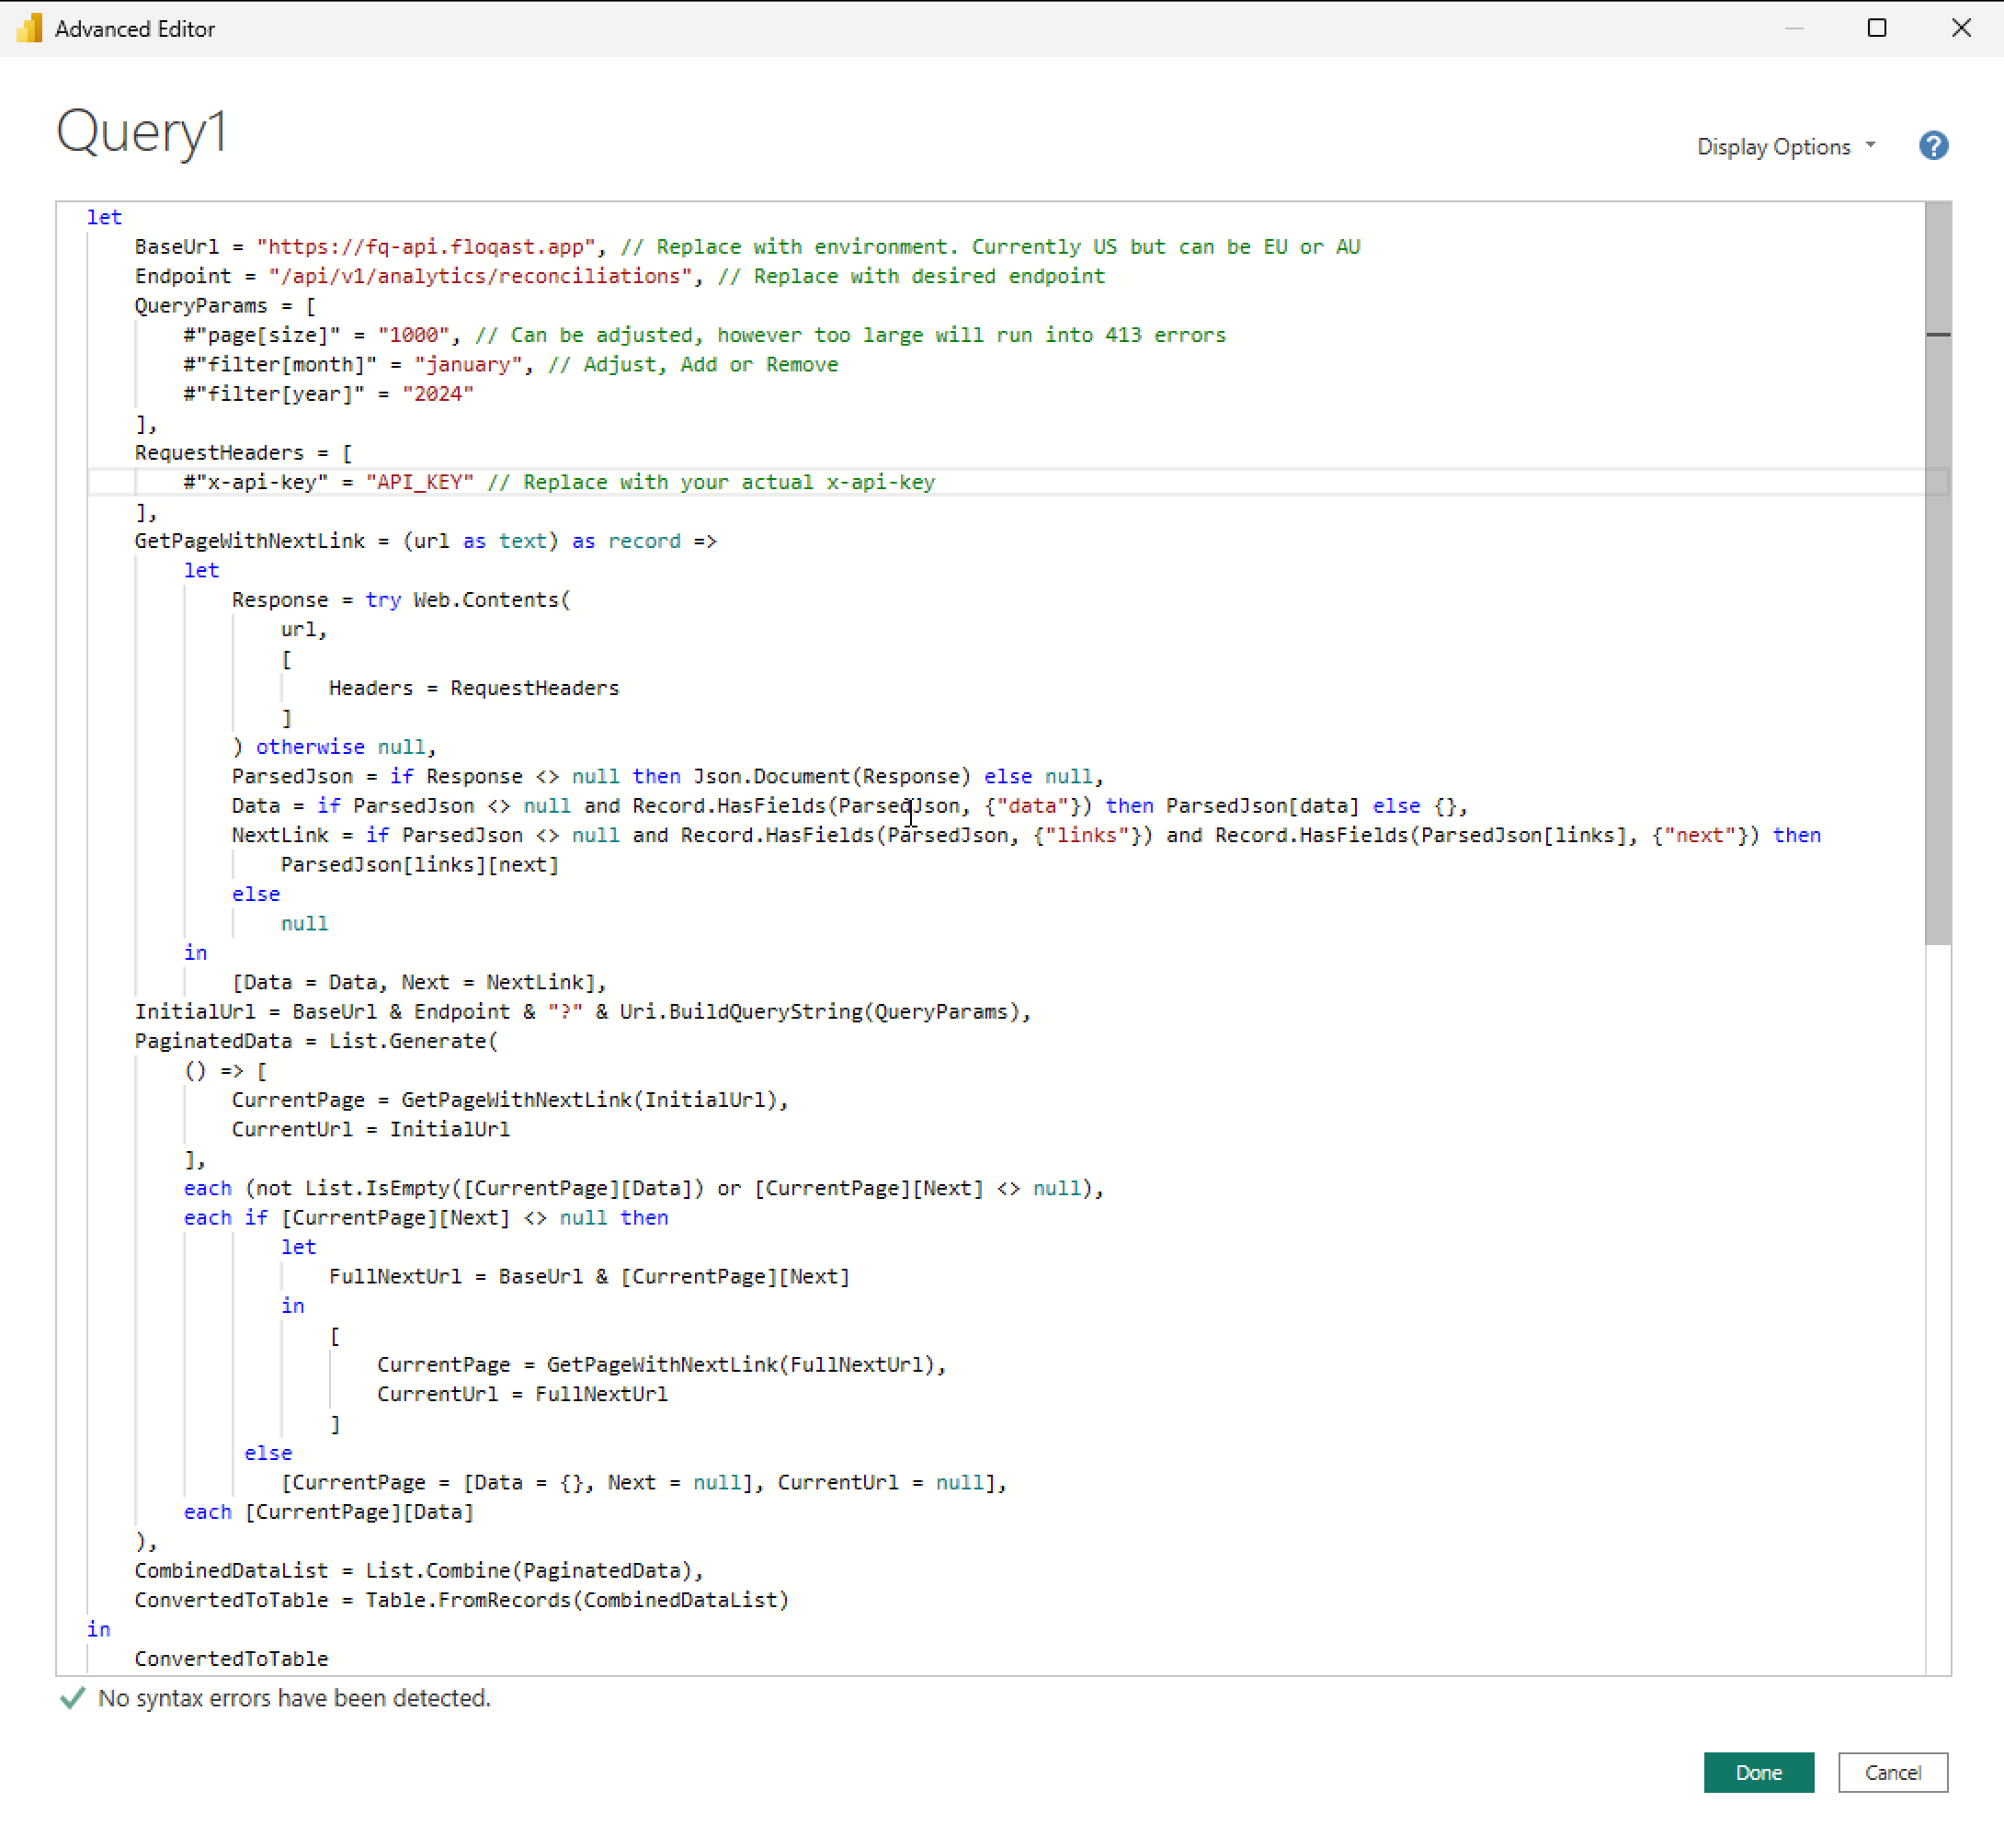
Task: Click the Cancel button
Action: [x=1892, y=1772]
